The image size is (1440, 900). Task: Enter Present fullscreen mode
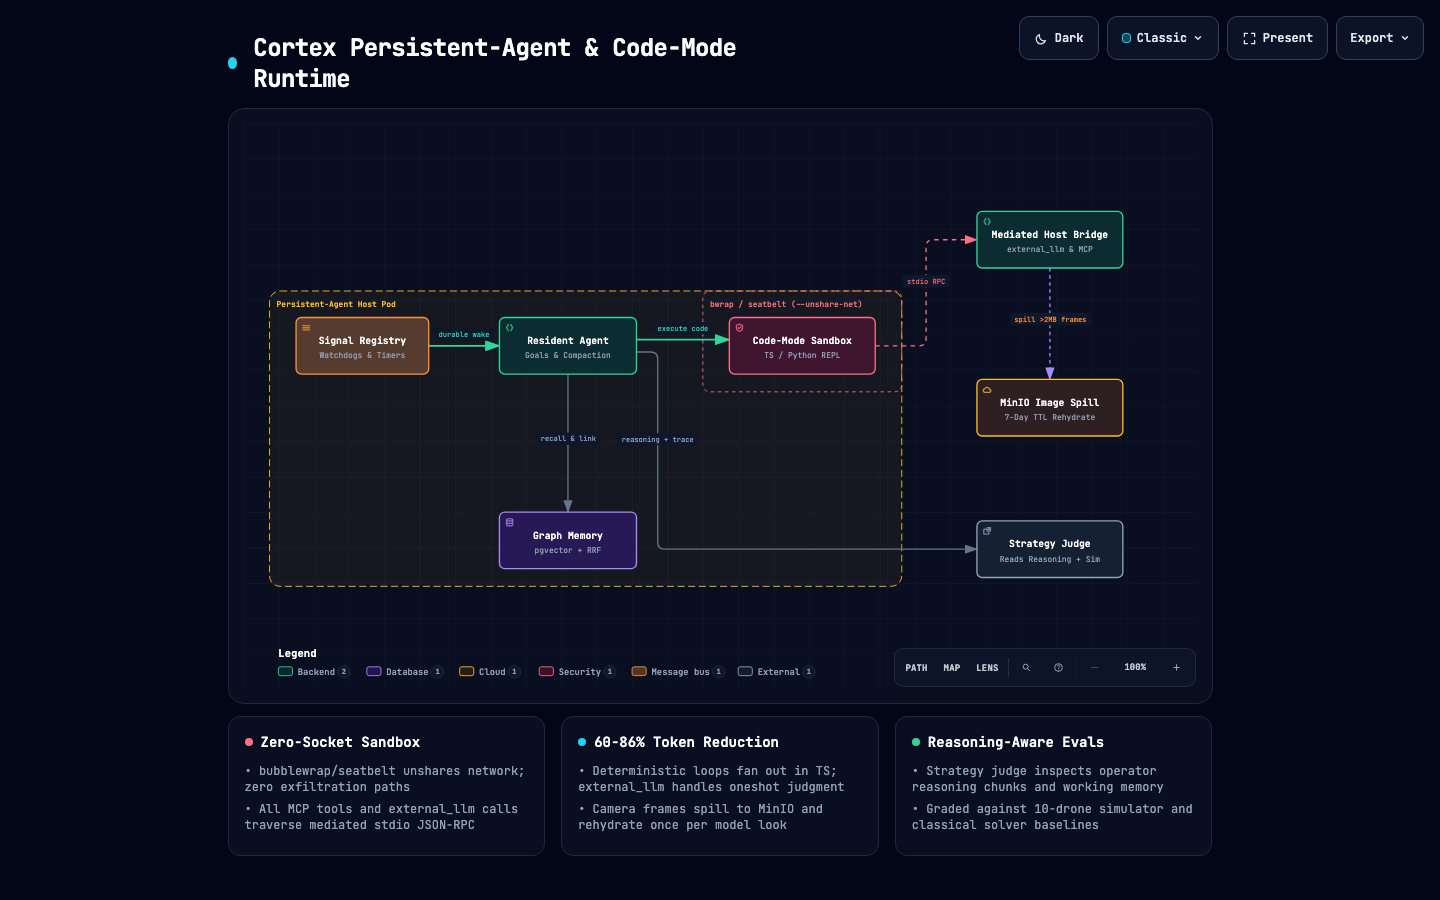1277,38
